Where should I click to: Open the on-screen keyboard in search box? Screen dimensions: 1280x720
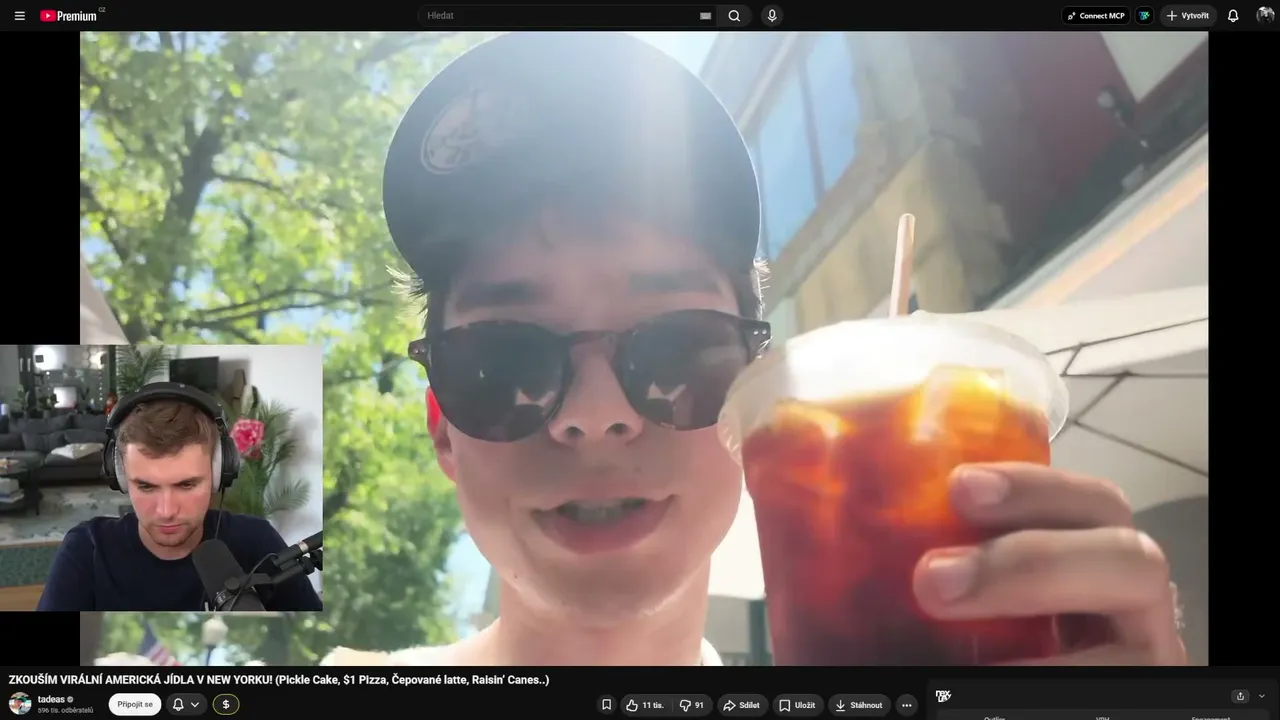[705, 16]
